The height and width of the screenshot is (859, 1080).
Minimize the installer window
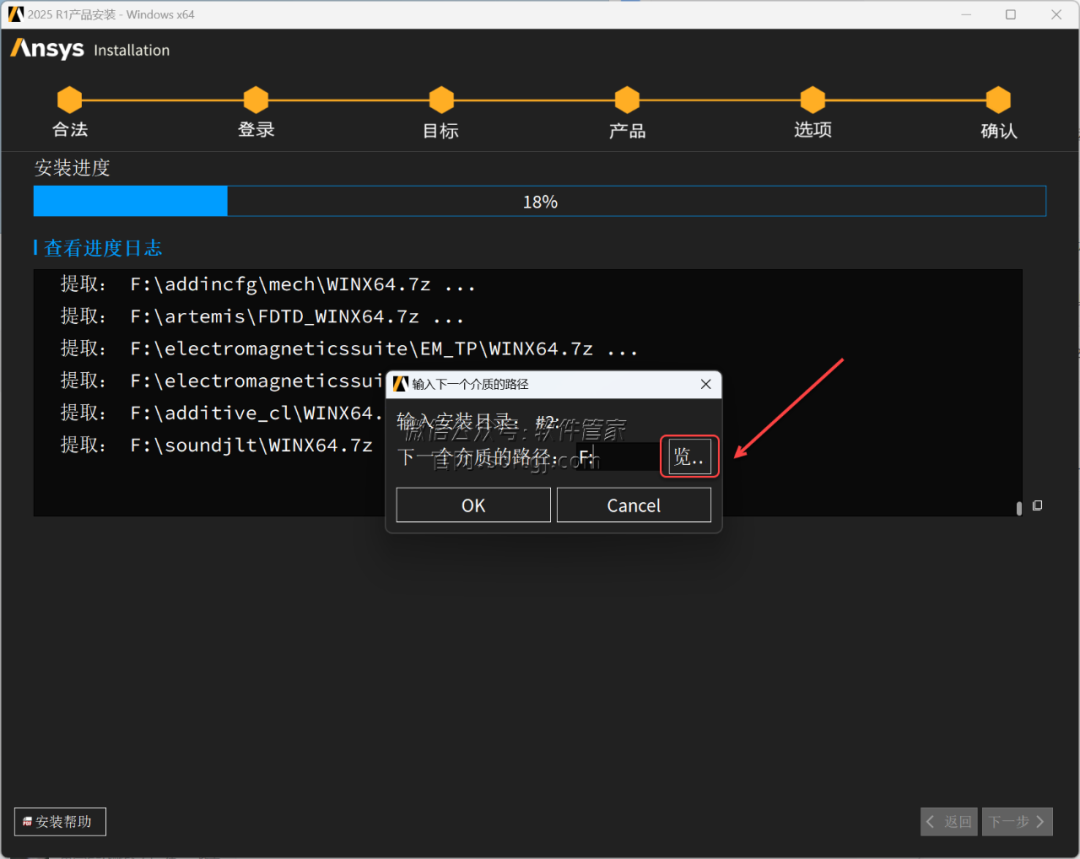coord(966,14)
